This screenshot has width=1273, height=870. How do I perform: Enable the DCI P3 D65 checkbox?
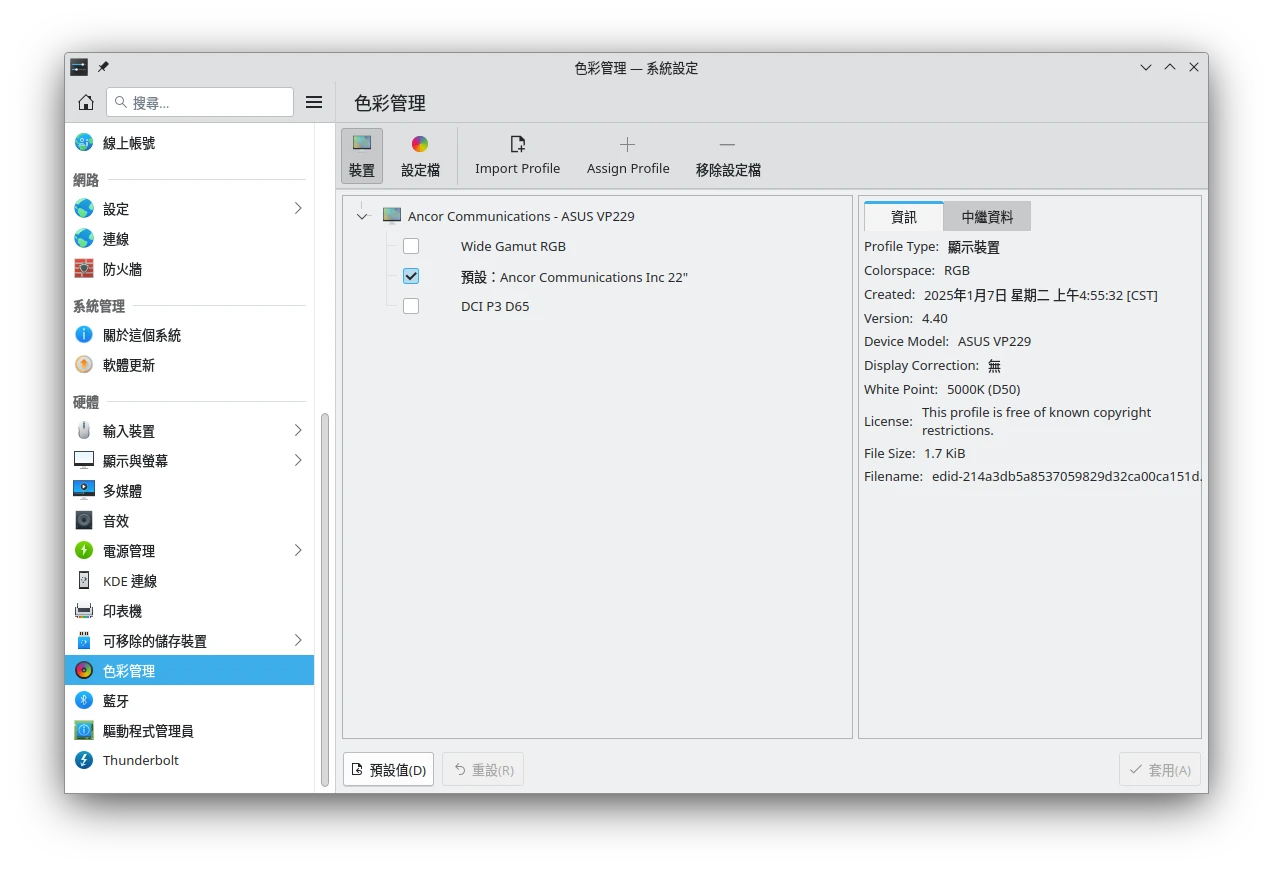(x=411, y=307)
